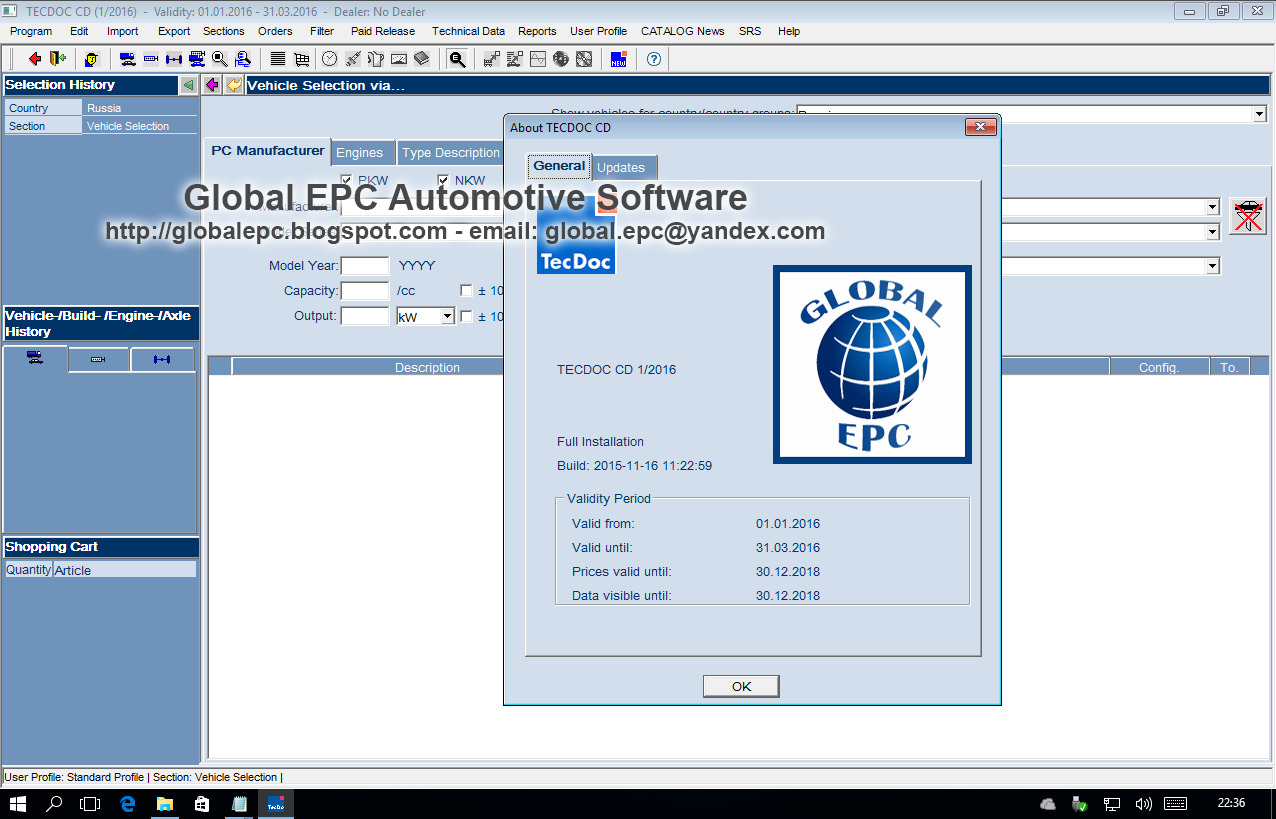Click the Article column in Shopping Cart

click(x=125, y=570)
